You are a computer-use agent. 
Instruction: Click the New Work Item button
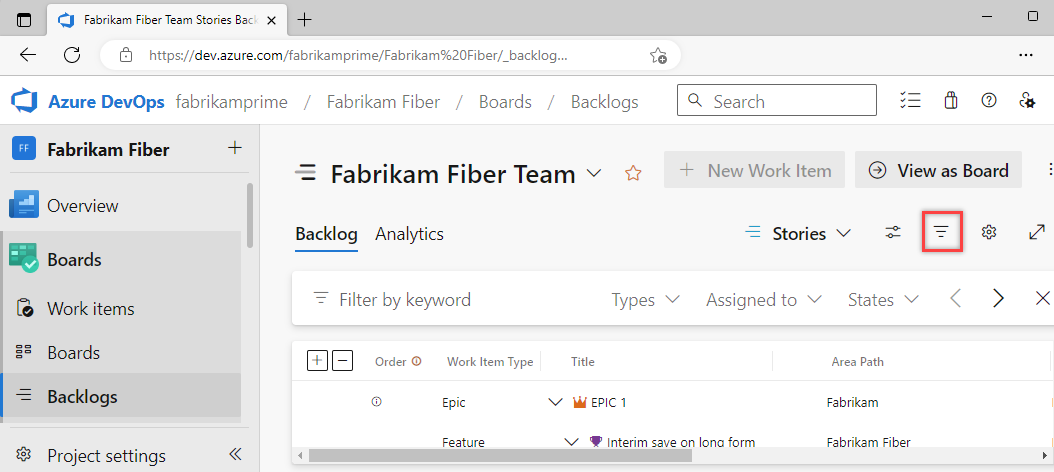point(754,170)
